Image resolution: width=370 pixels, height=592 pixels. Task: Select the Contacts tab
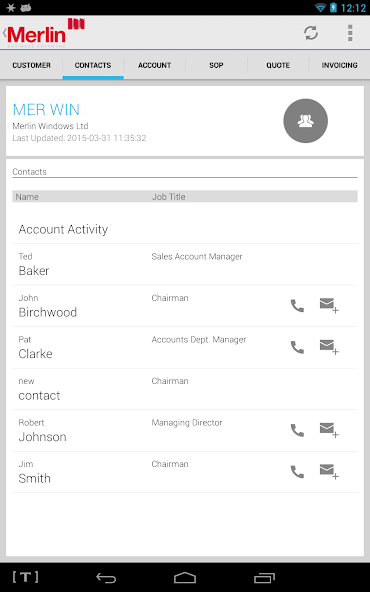(93, 65)
